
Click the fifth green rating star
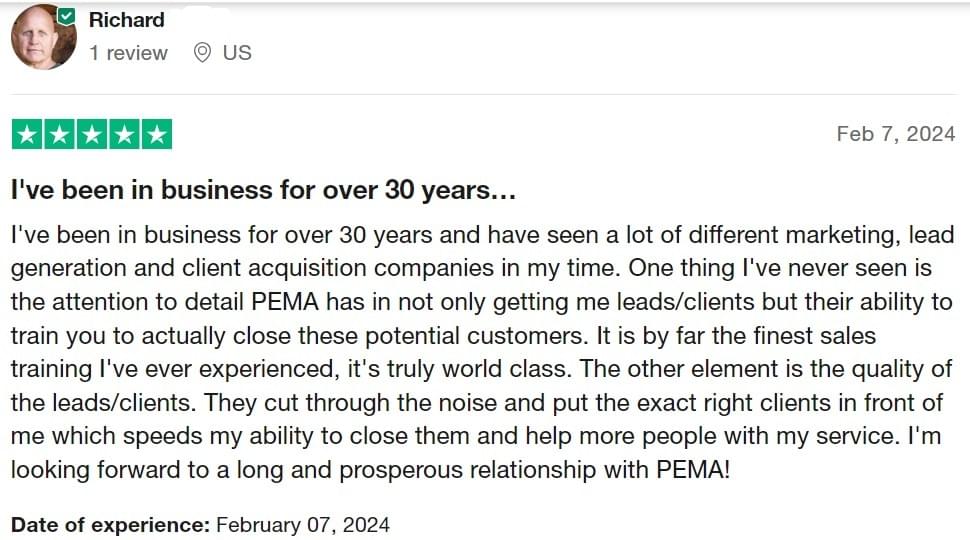point(157,134)
